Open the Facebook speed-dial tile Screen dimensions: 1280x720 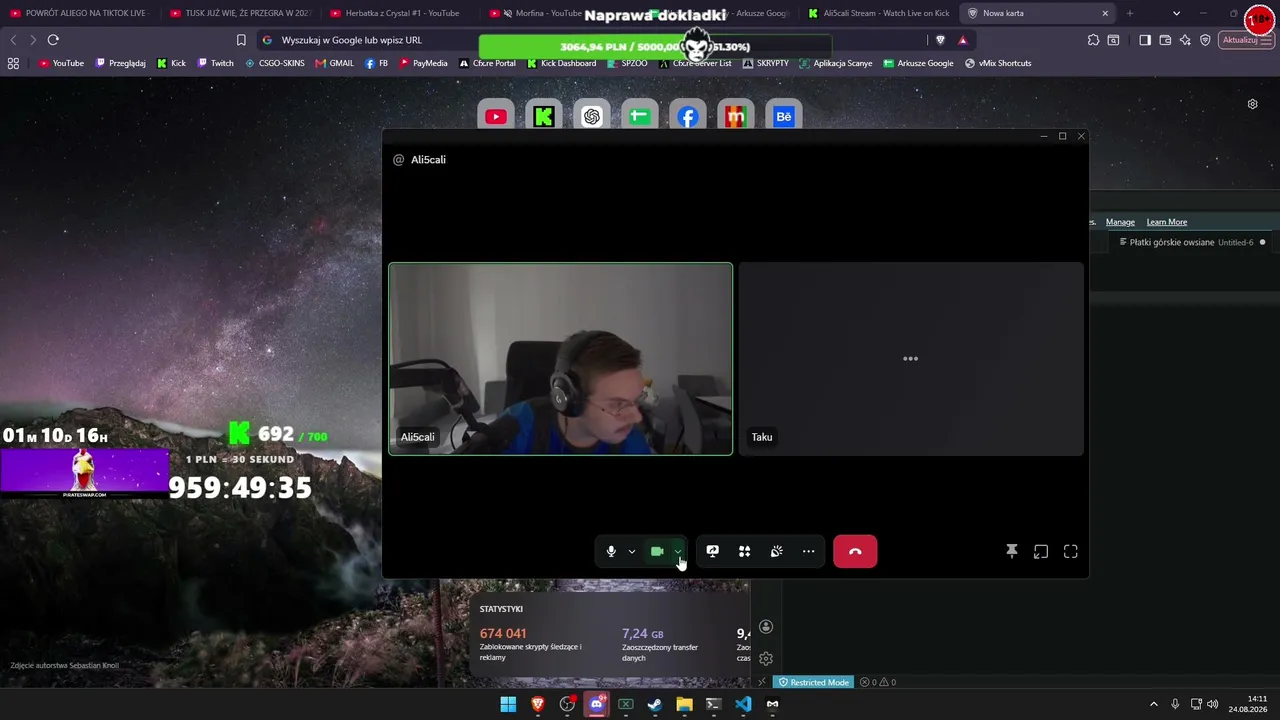click(x=688, y=117)
